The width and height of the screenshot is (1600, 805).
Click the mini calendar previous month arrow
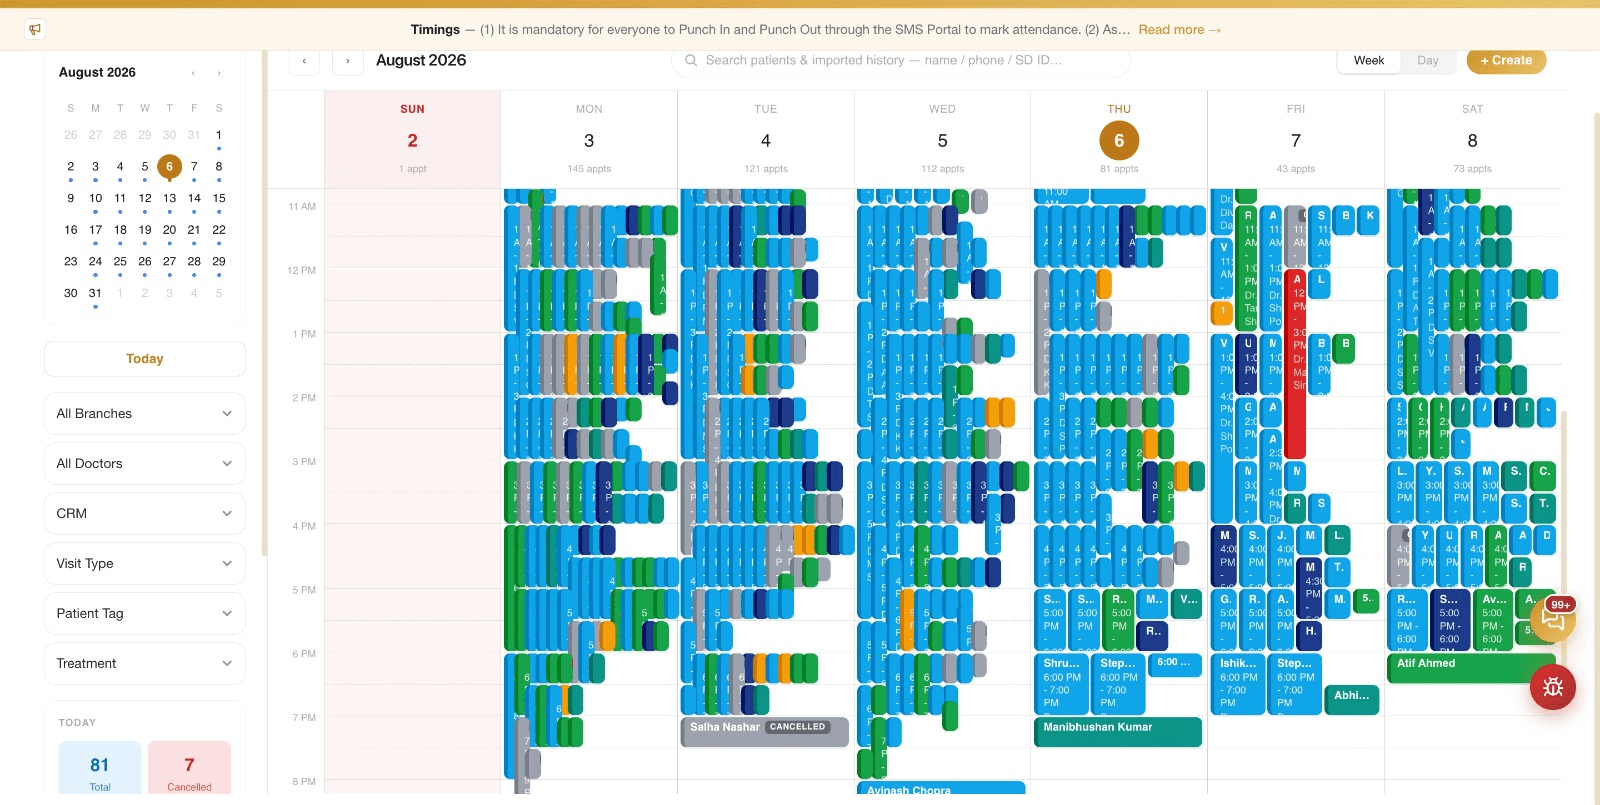(x=194, y=73)
